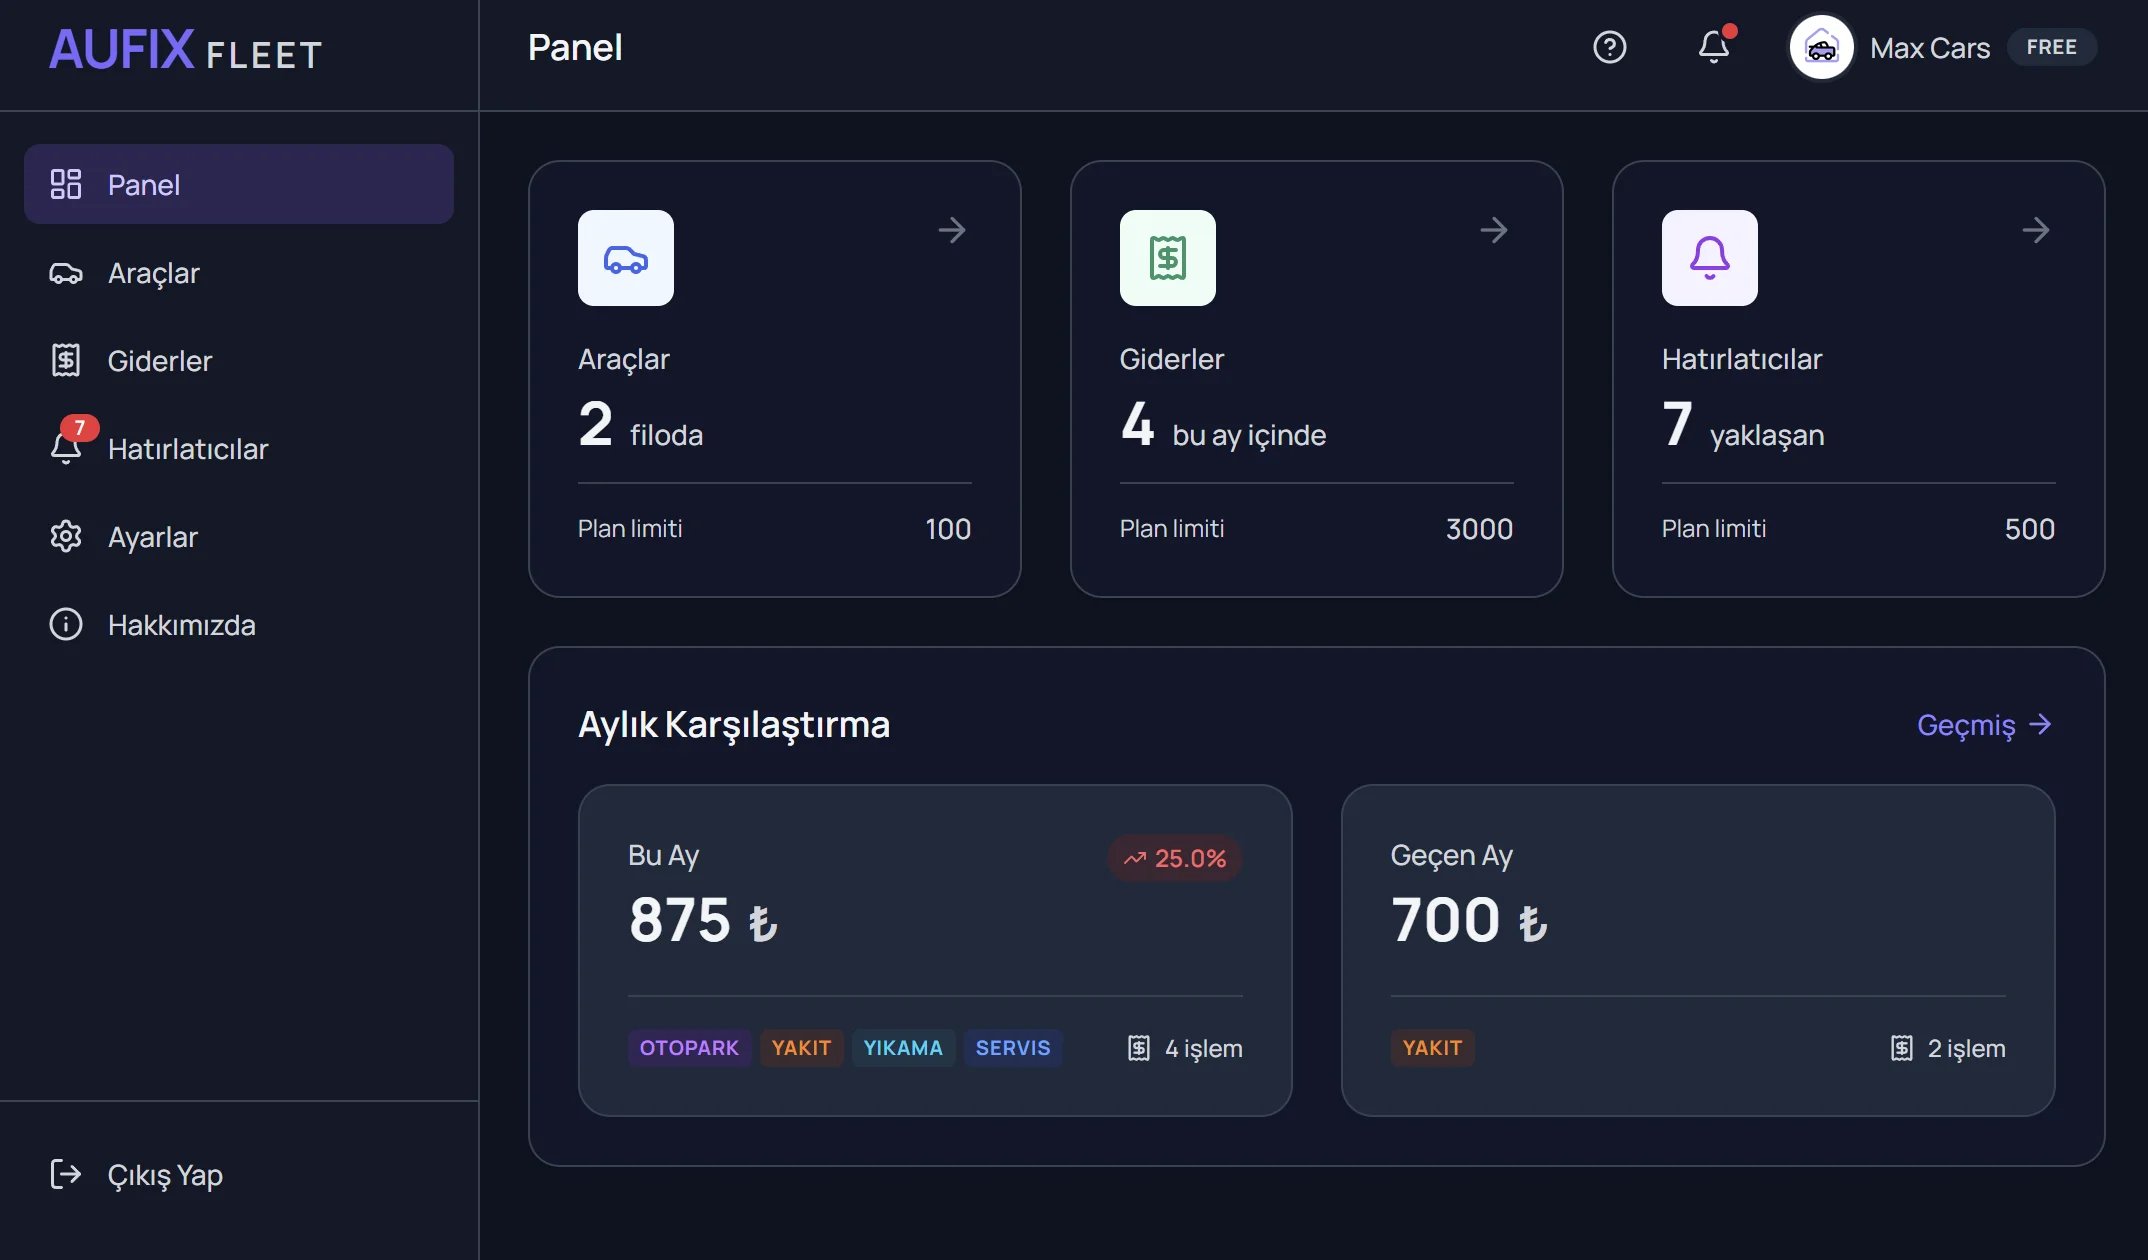Click the receipt icon beside 4 işlem
The height and width of the screenshot is (1260, 2148).
click(1139, 1048)
